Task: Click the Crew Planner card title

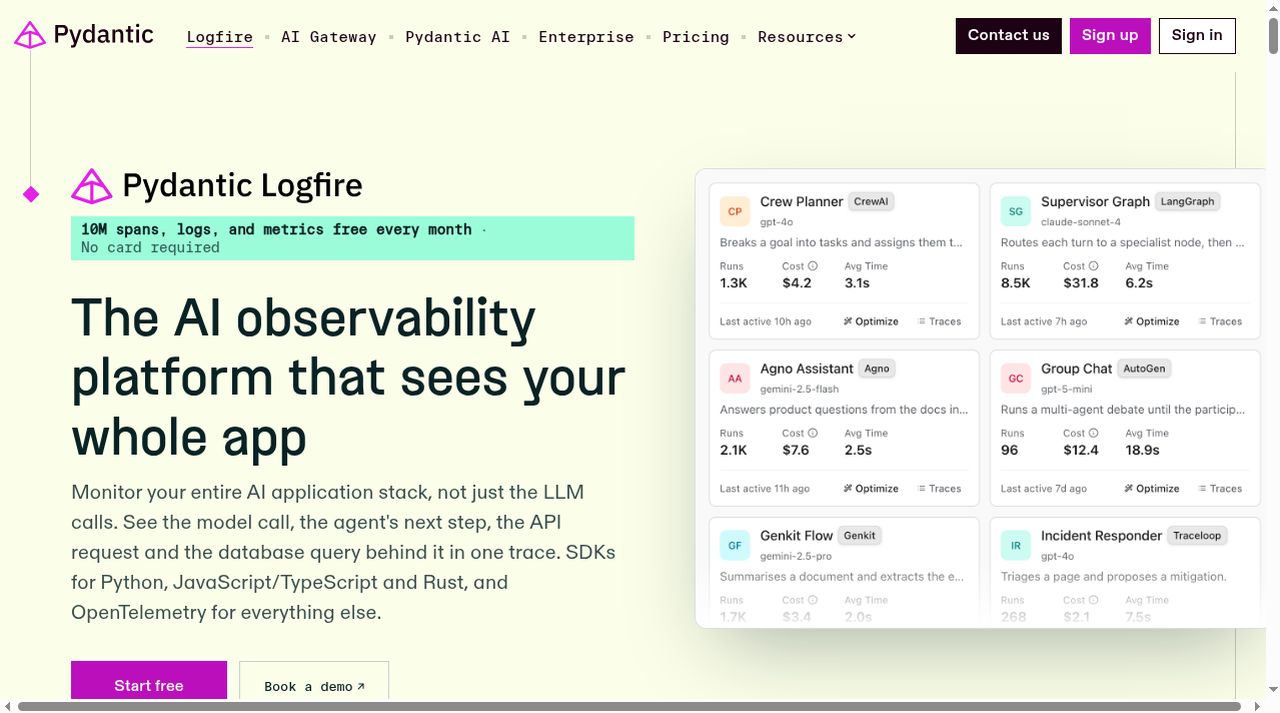Action: point(801,201)
